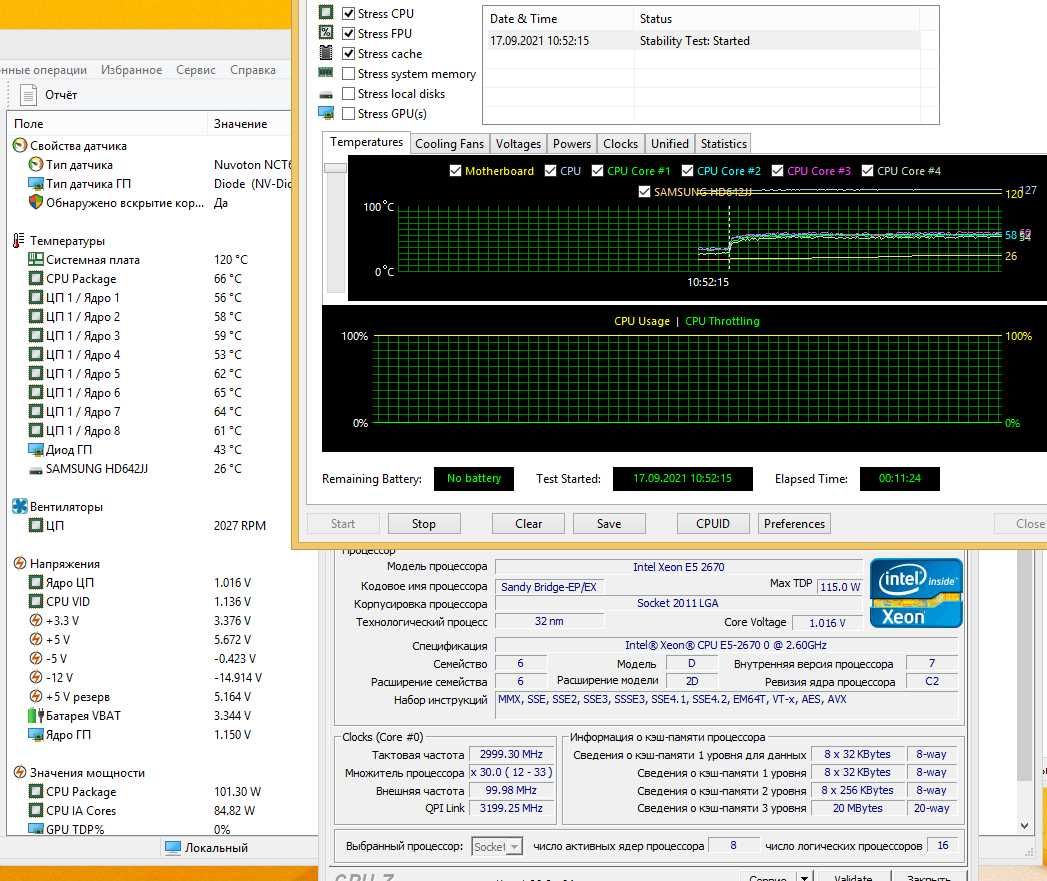Click the Validate button in CPU-Z
Image resolution: width=1047 pixels, height=881 pixels.
tap(853, 877)
